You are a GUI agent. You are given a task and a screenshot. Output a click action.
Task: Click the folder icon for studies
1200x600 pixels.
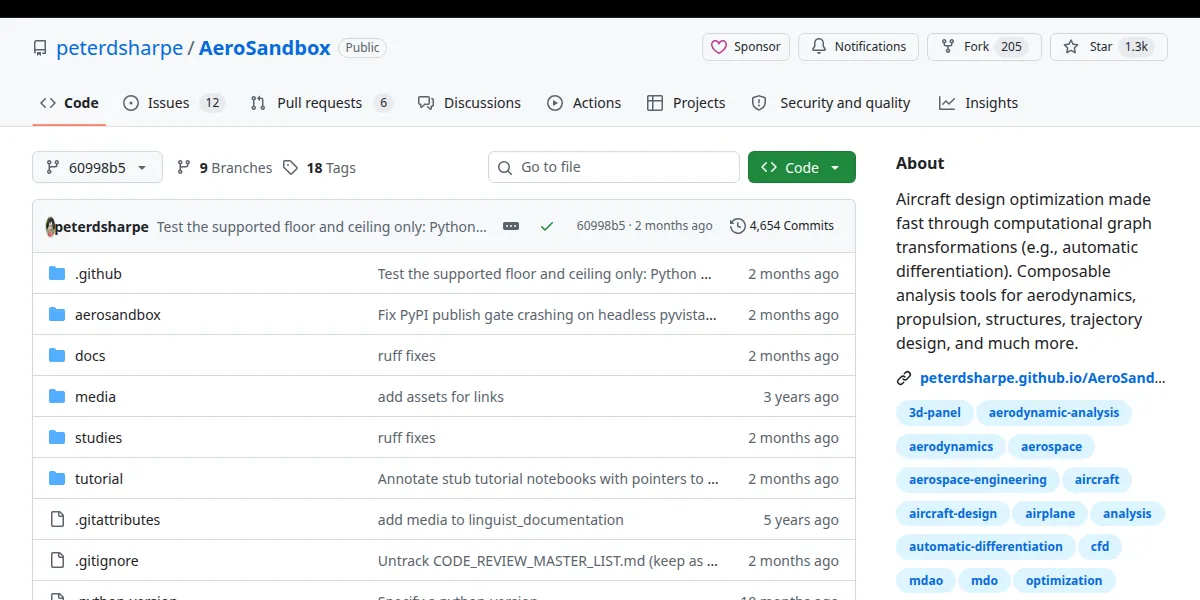pos(57,438)
